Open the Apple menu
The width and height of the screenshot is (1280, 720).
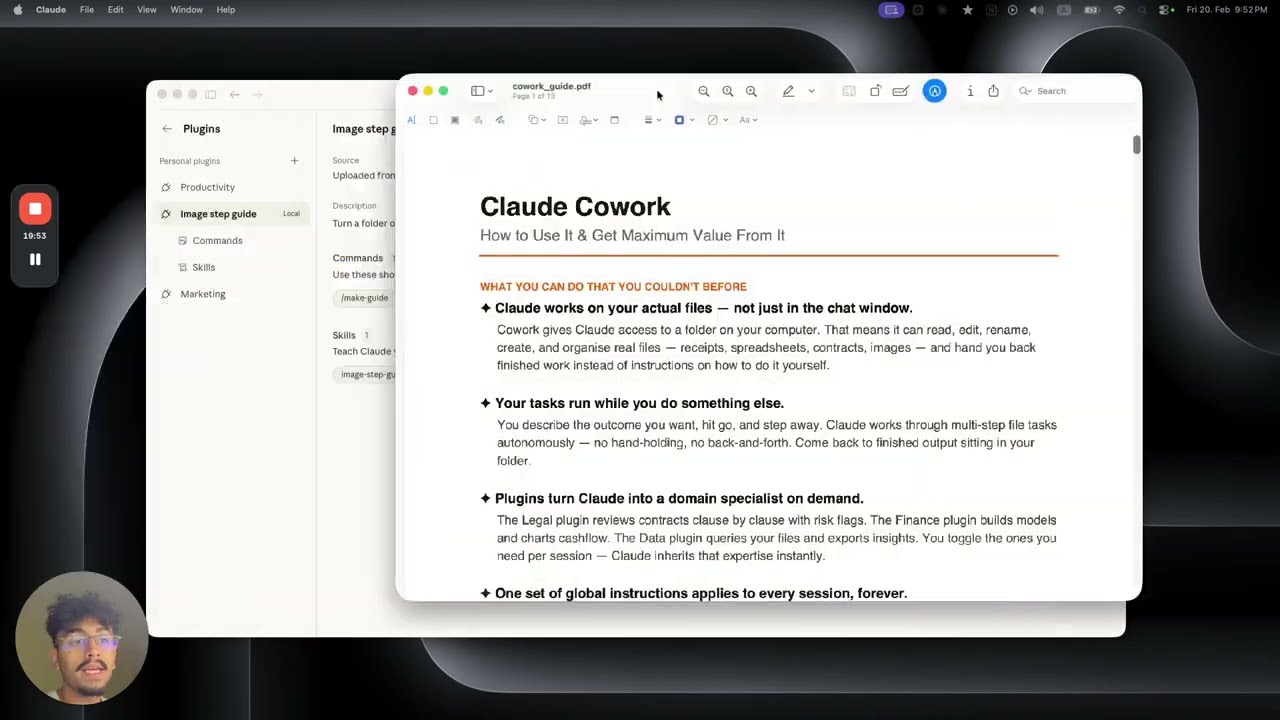click(x=17, y=10)
